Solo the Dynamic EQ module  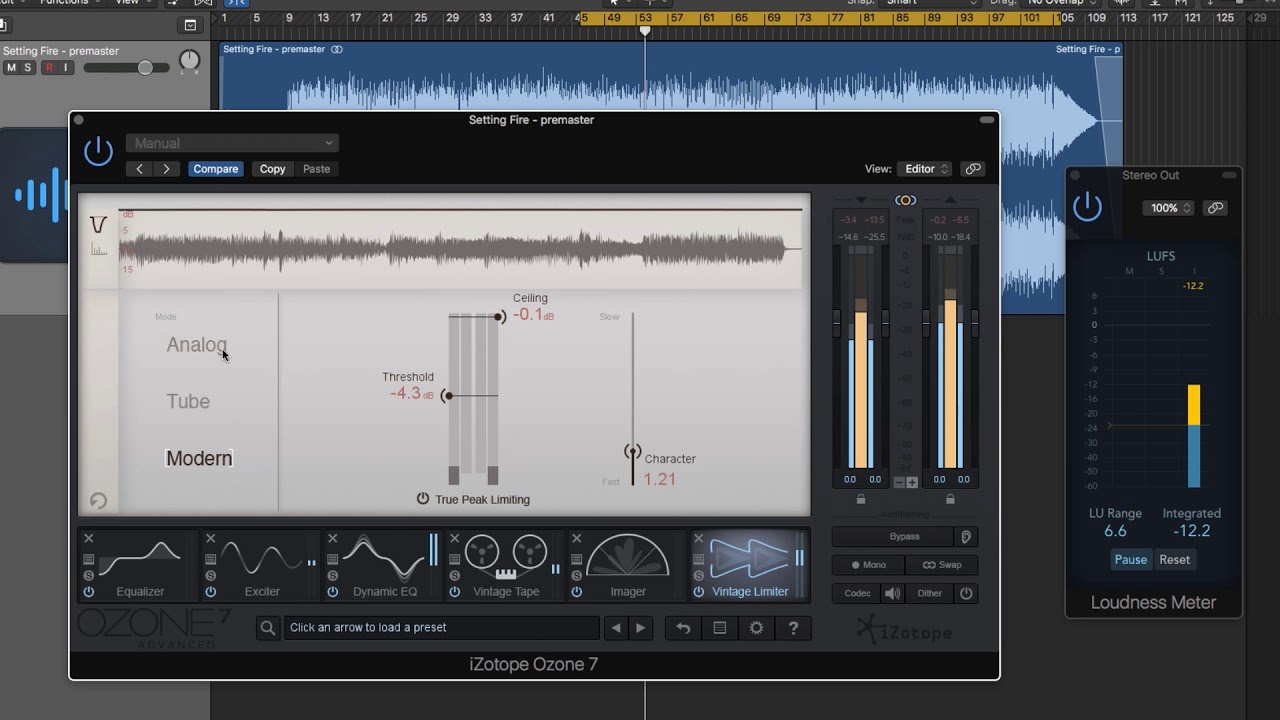tap(333, 576)
